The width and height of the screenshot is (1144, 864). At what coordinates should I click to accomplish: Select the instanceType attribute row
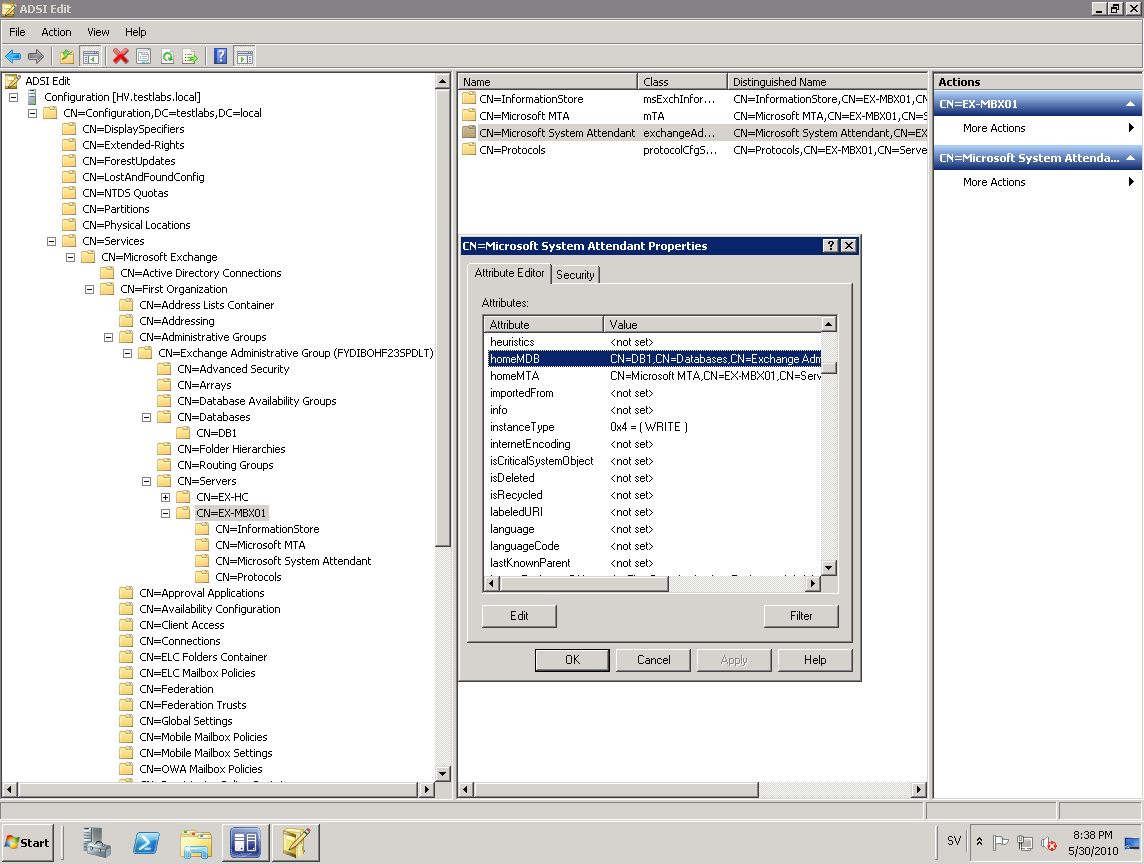(x=654, y=427)
